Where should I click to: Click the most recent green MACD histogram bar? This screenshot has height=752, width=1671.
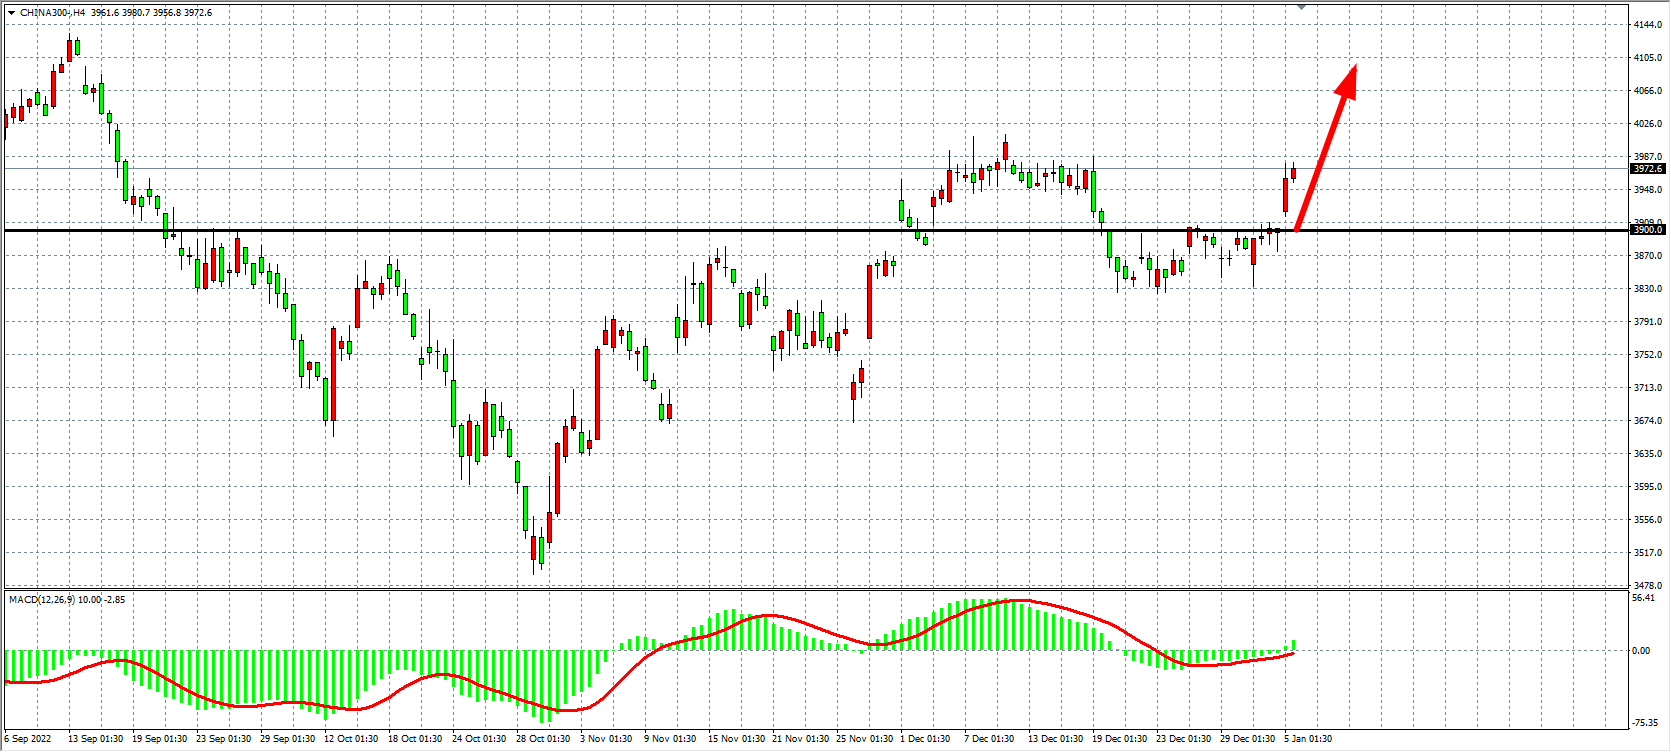tap(1293, 645)
